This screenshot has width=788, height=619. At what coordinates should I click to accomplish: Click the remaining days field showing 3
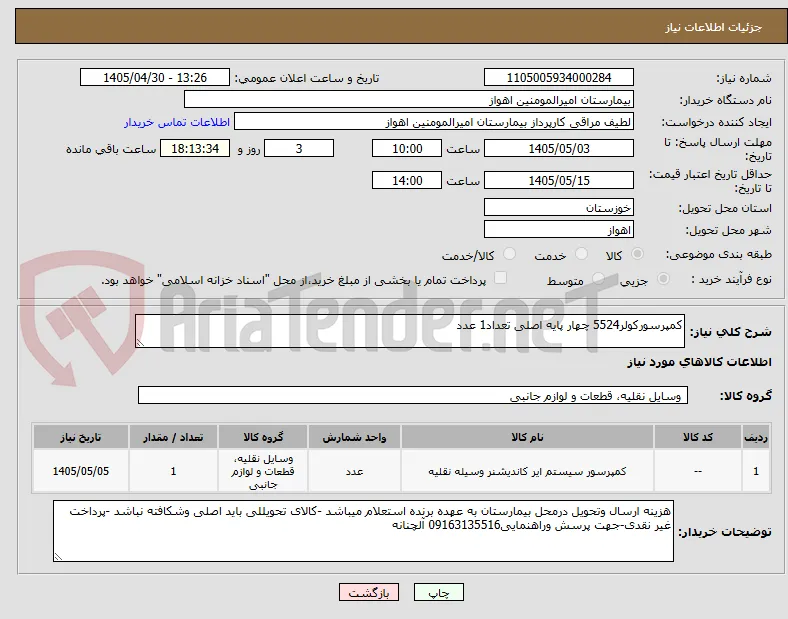(x=299, y=148)
